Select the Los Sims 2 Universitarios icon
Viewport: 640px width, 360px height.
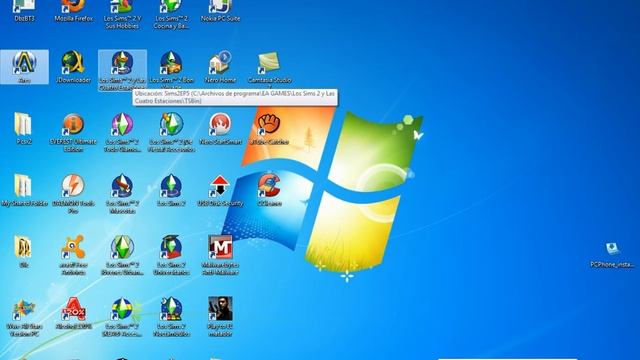[x=171, y=255]
